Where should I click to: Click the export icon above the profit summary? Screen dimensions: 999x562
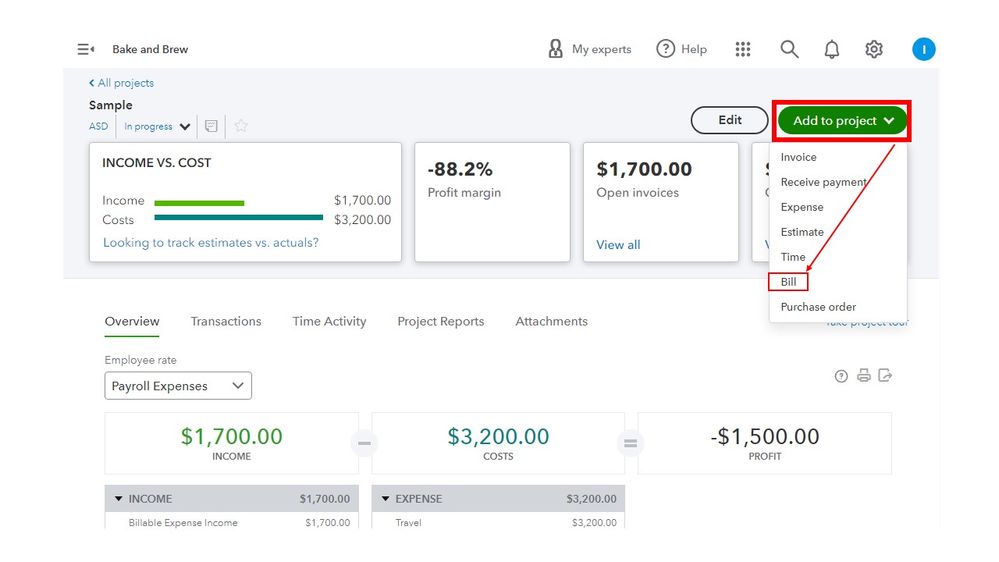tap(884, 376)
